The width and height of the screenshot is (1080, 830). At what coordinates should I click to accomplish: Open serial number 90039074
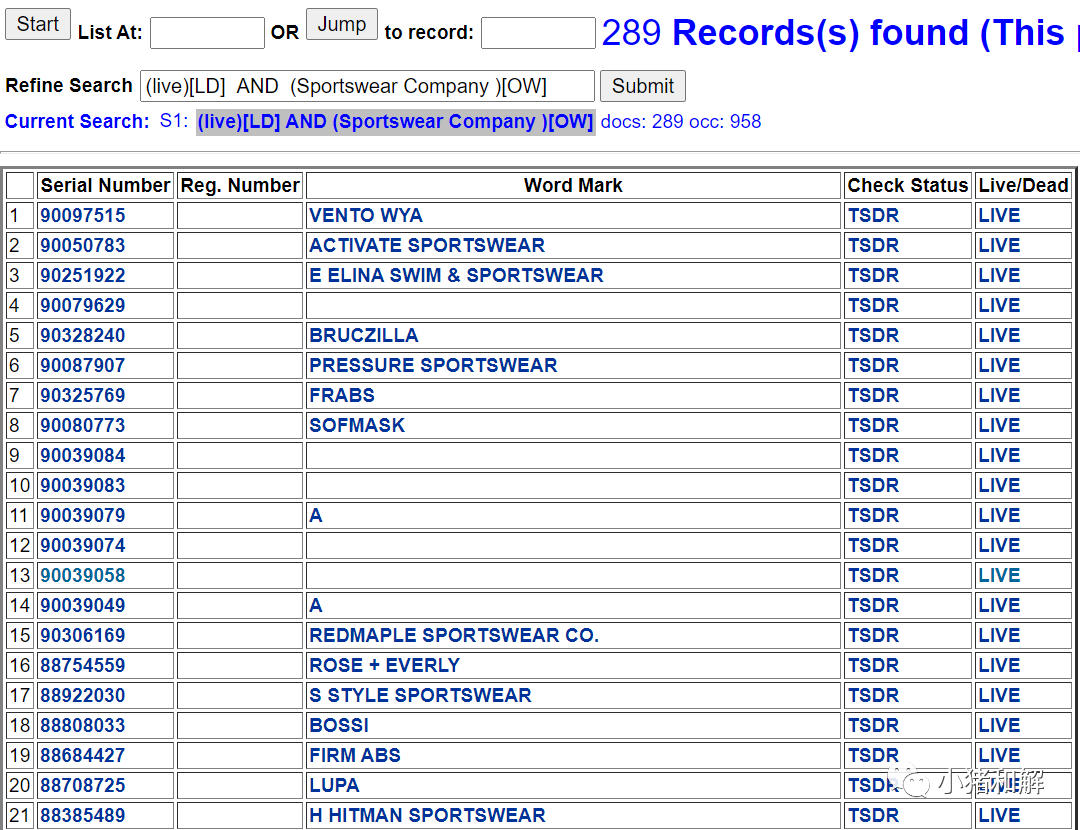point(83,546)
